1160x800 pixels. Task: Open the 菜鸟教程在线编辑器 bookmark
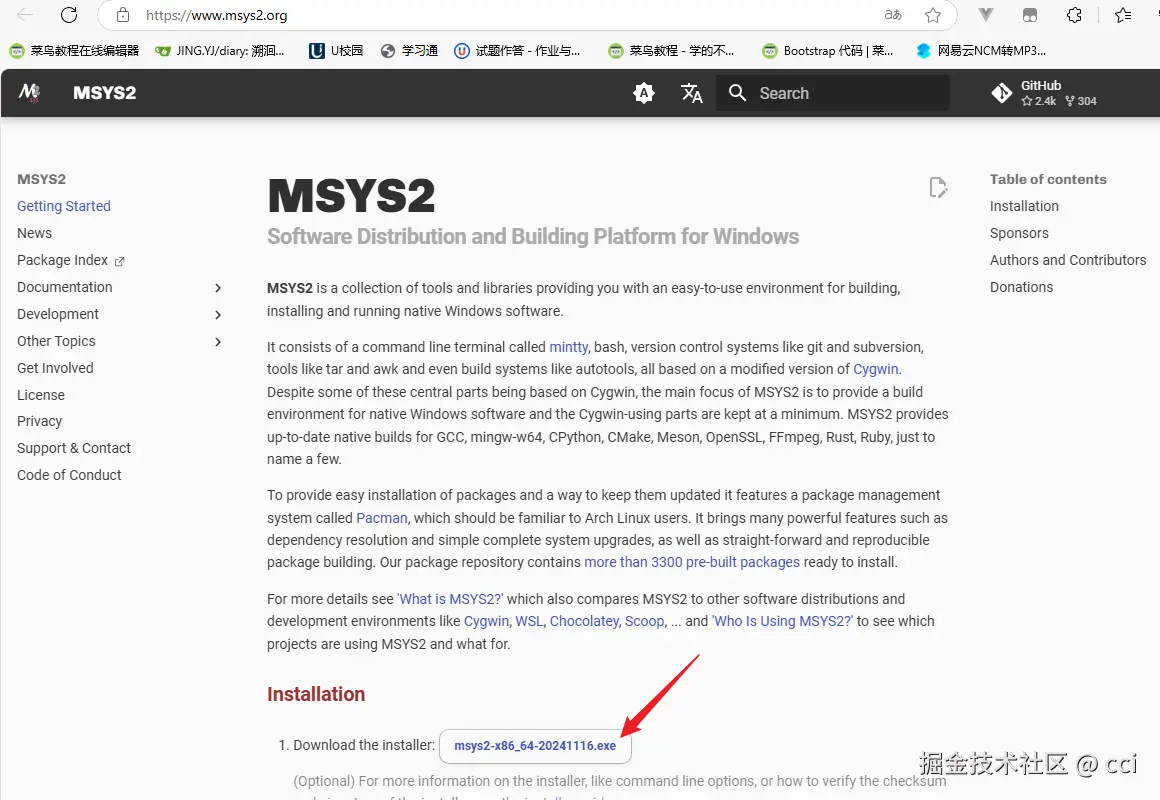point(74,50)
